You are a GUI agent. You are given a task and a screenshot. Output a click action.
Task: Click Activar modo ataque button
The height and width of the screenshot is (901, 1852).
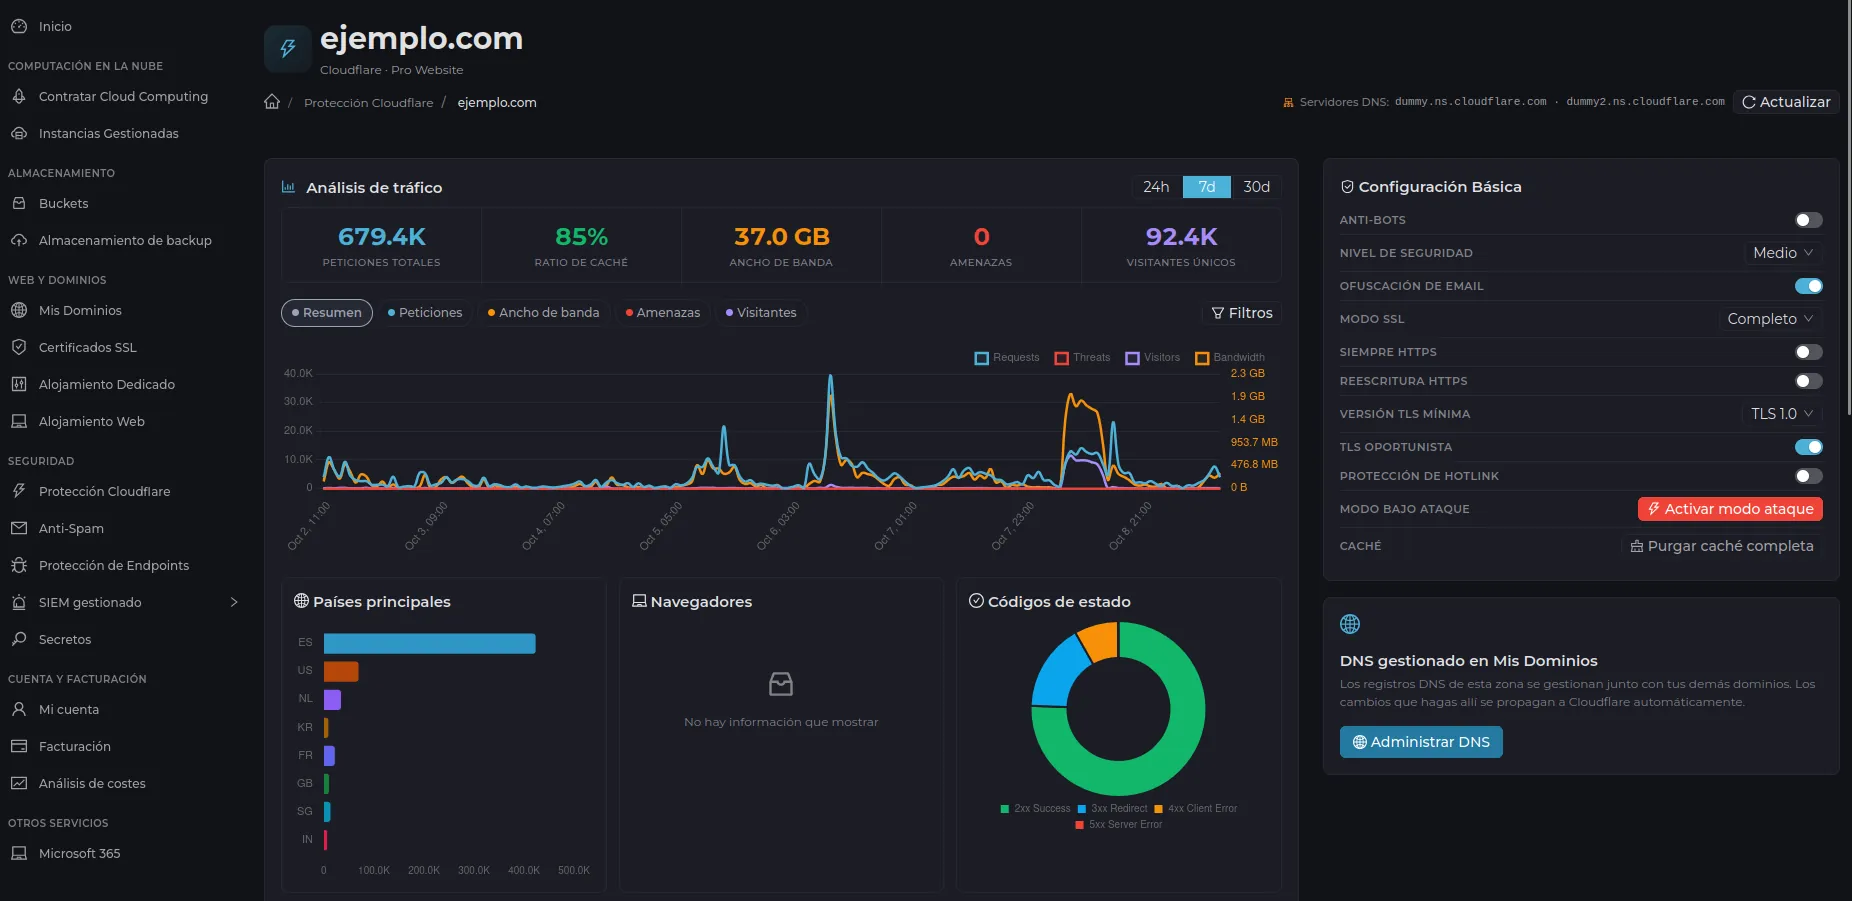tap(1730, 509)
